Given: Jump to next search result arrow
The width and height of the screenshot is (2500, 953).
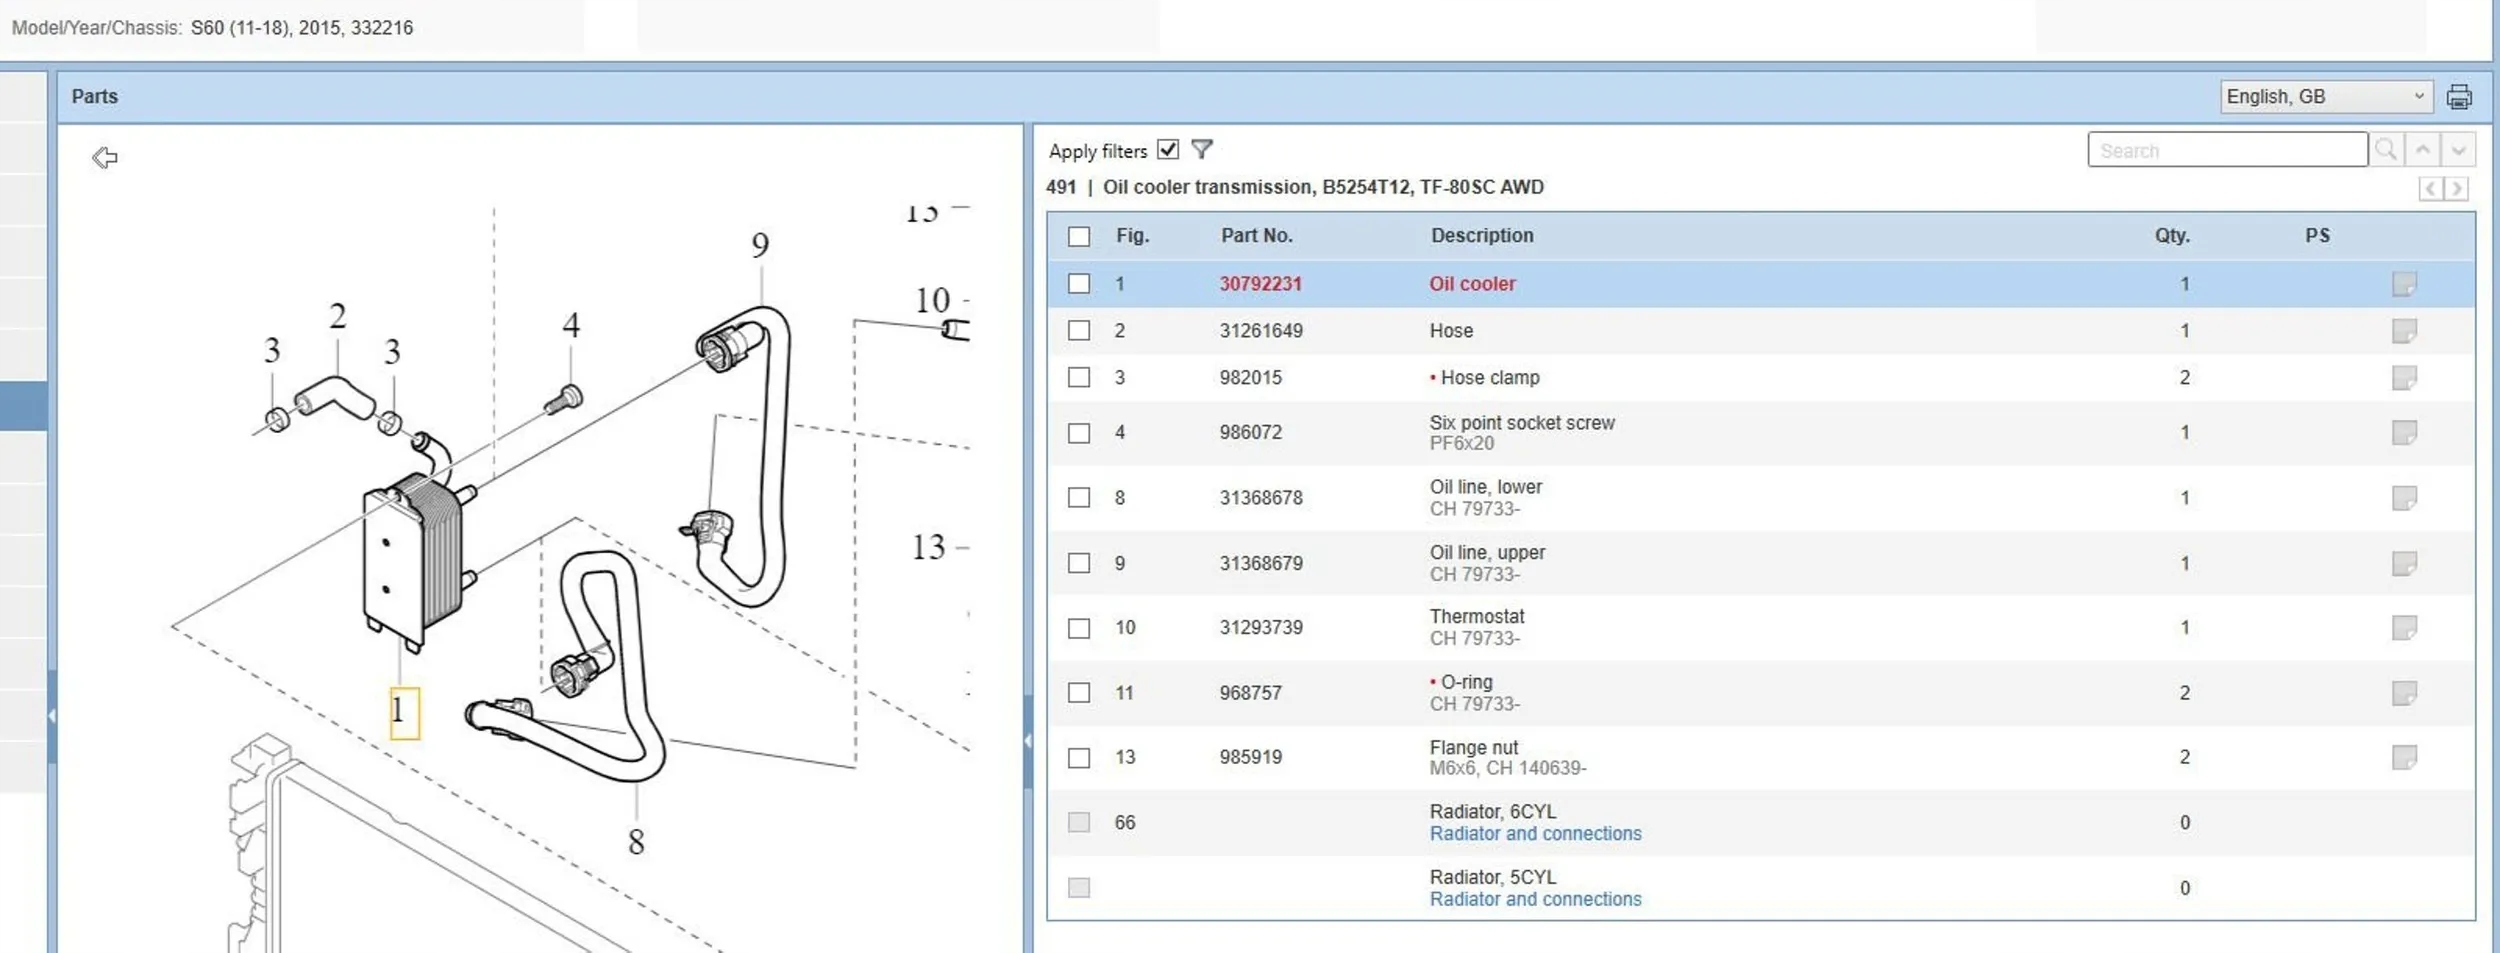Looking at the screenshot, I should (2458, 150).
